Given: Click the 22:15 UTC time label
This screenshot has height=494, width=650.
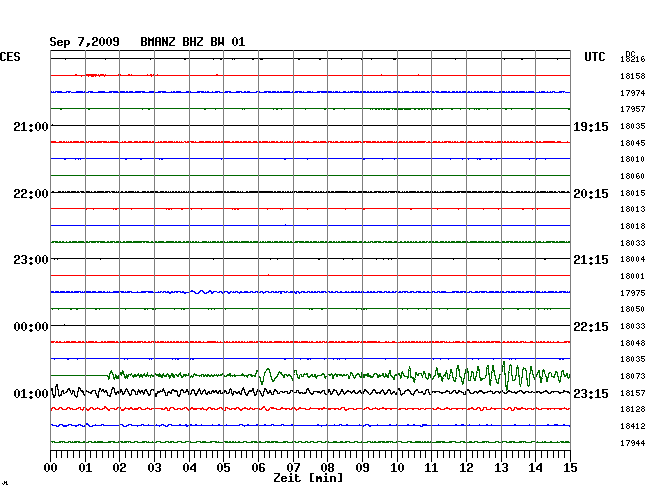Looking at the screenshot, I should (x=591, y=327).
